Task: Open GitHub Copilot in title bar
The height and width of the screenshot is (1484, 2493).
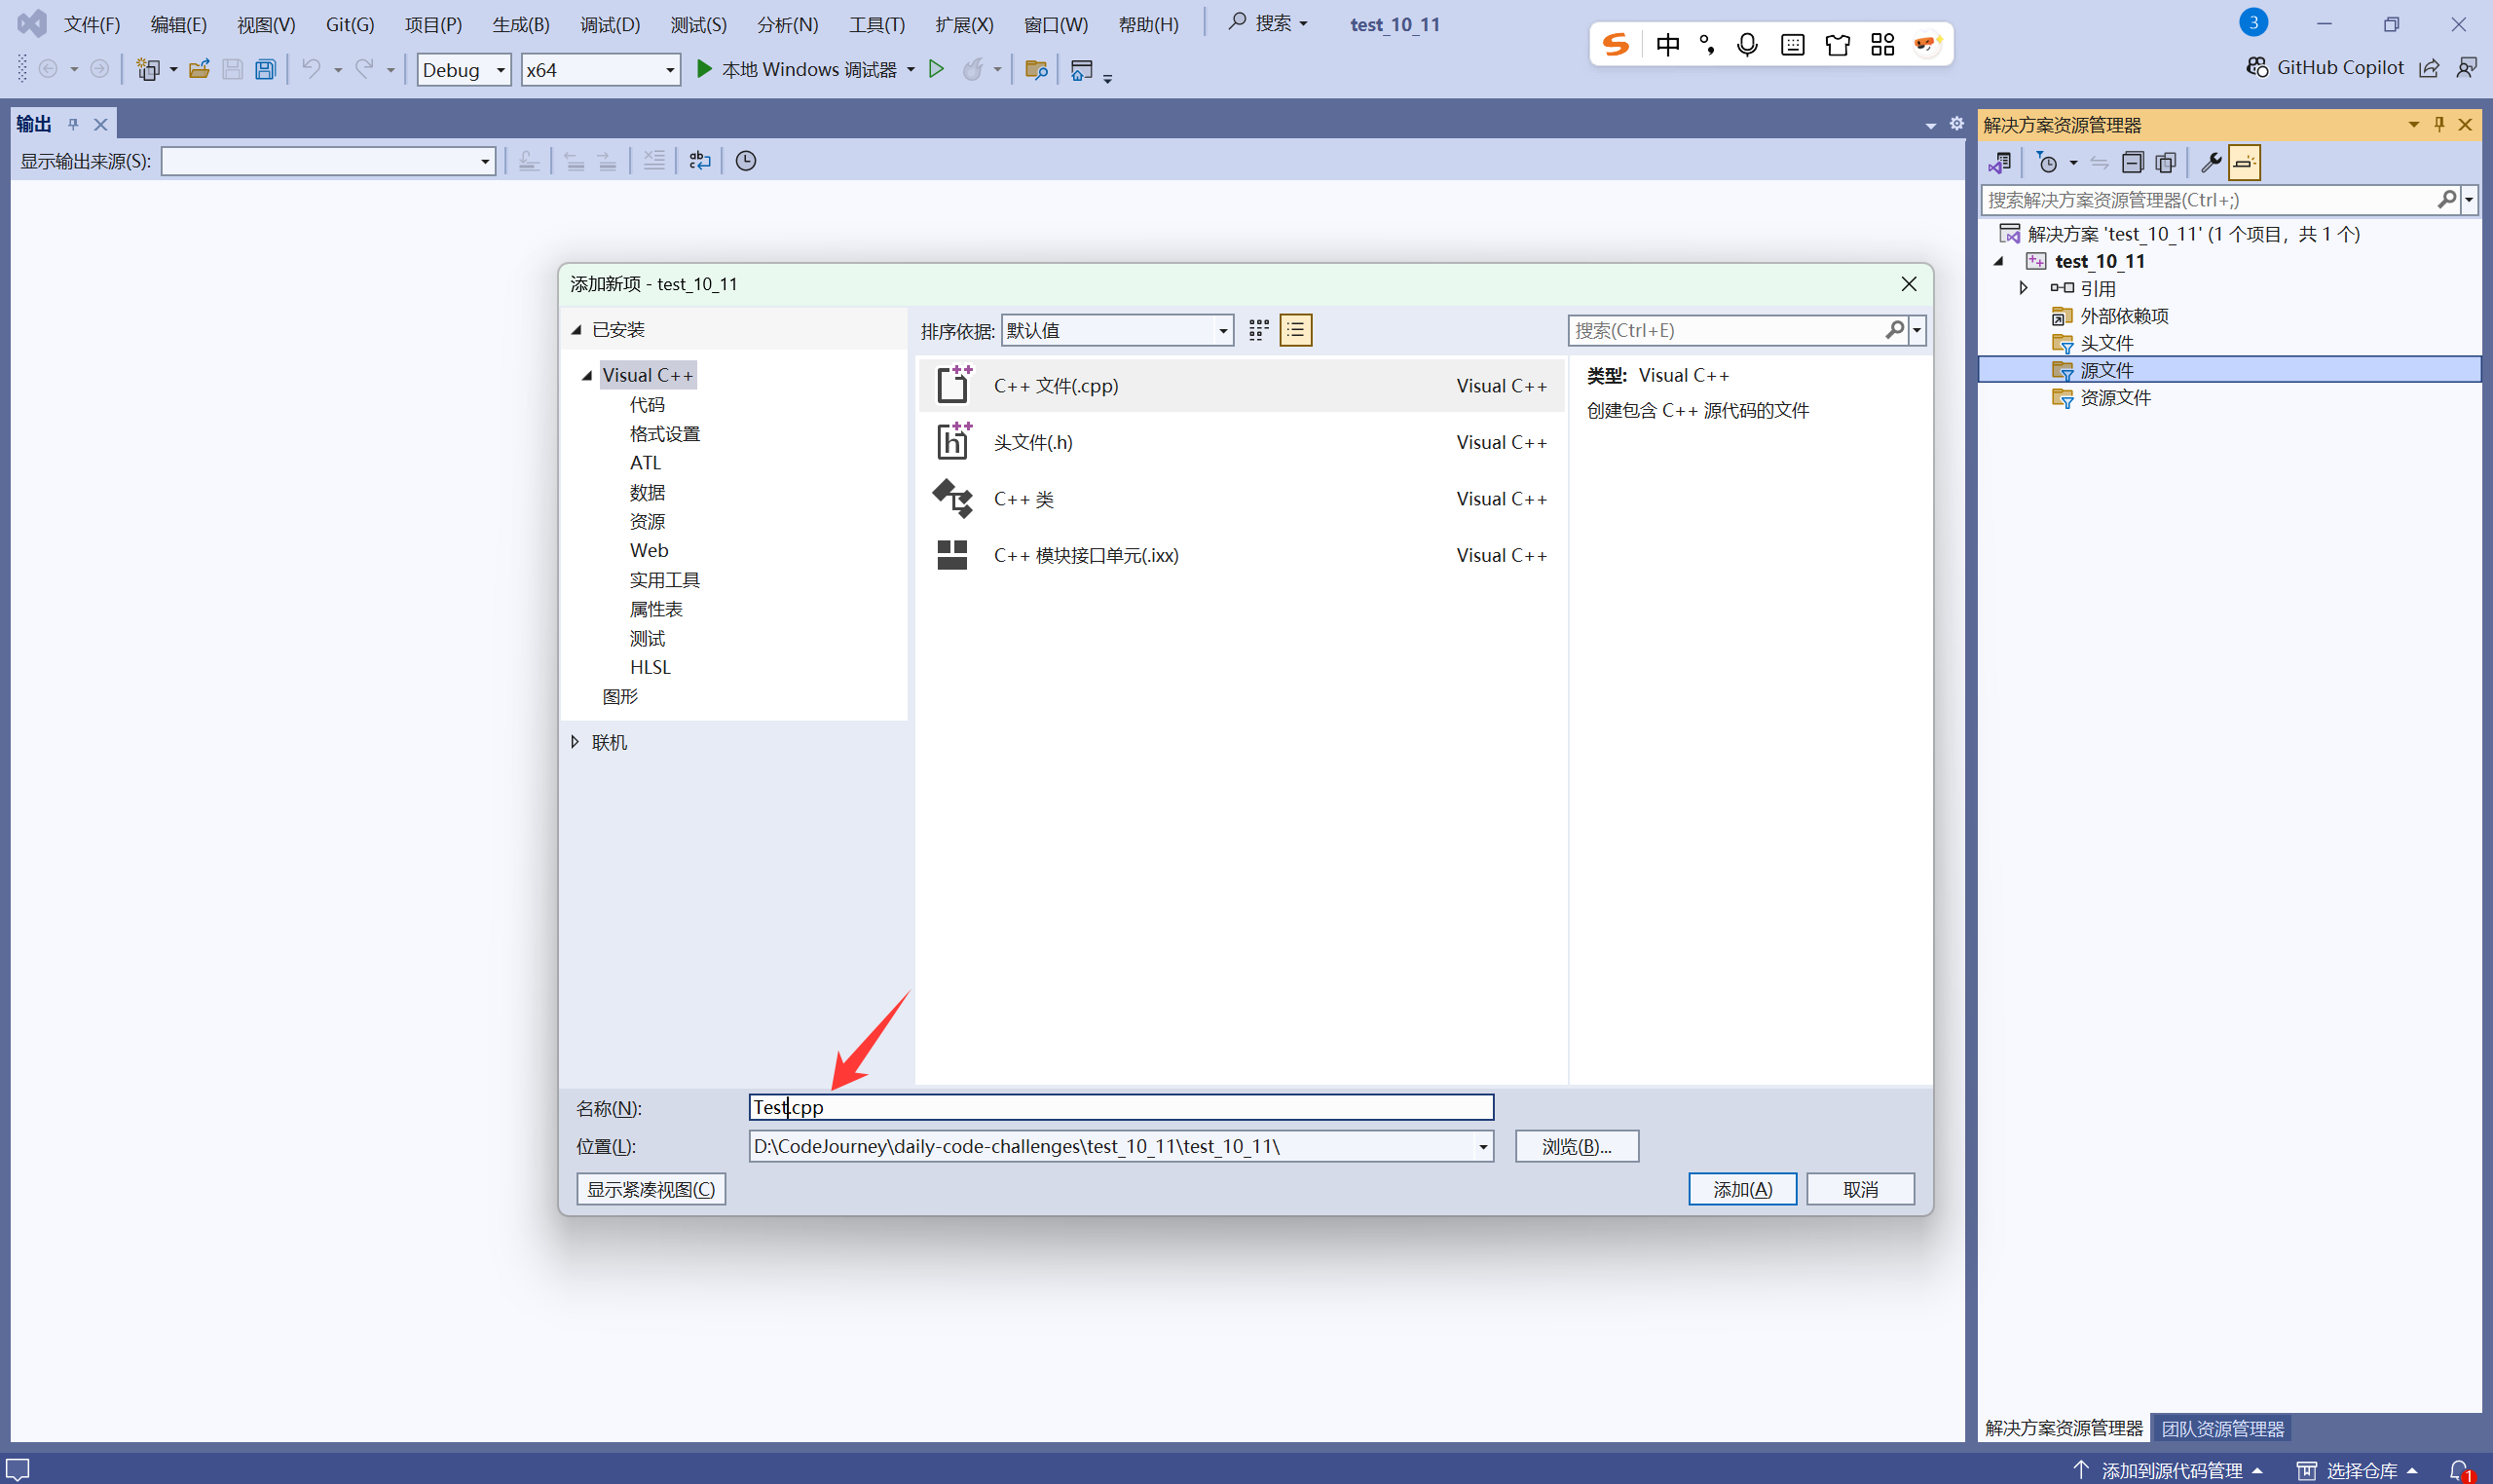Action: (2325, 67)
